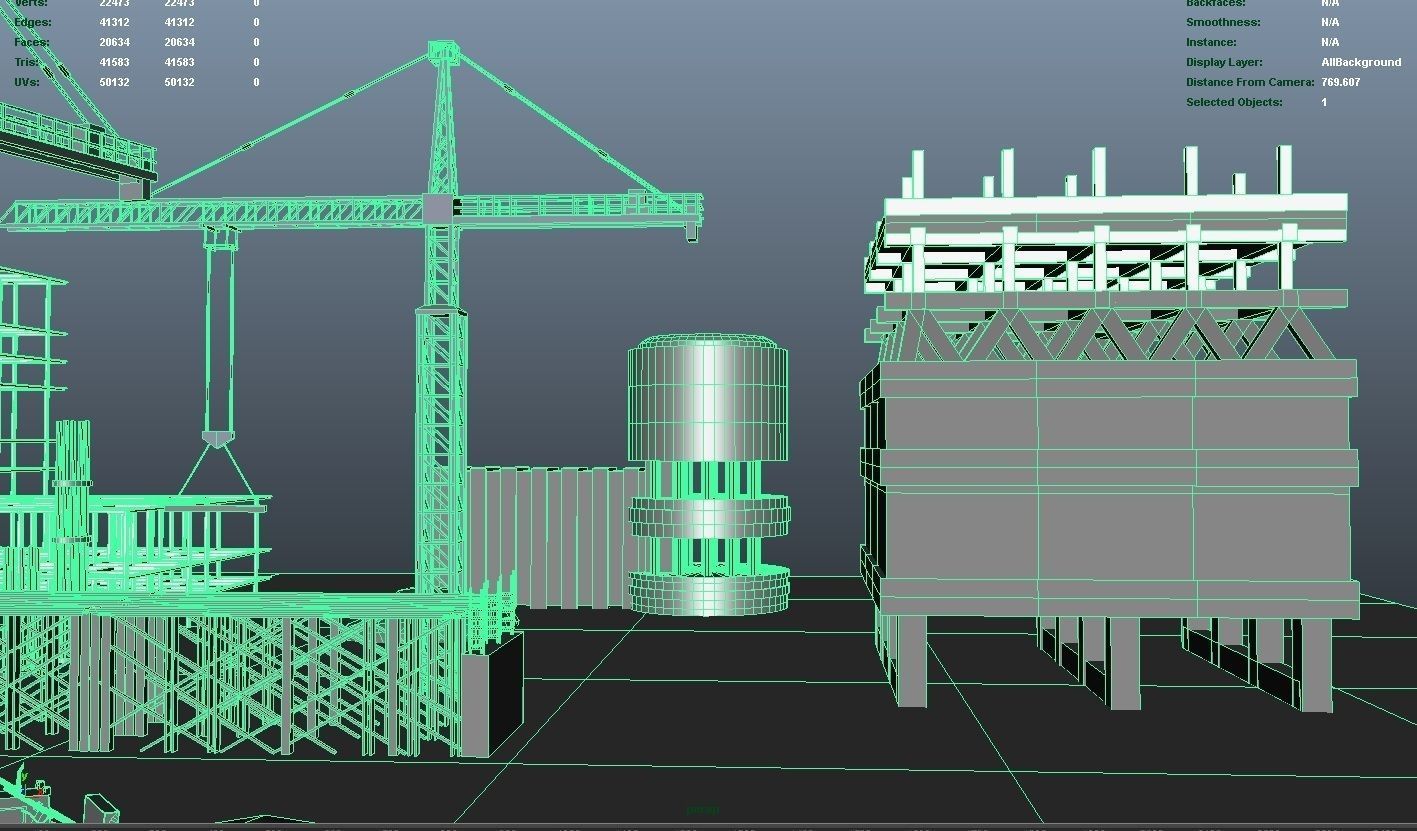
Task: Click the Selected Objects label
Action: point(1234,102)
